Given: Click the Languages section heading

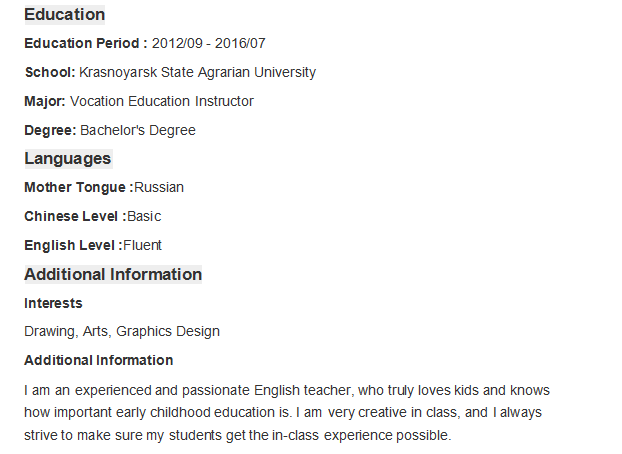Looking at the screenshot, I should 68,159.
